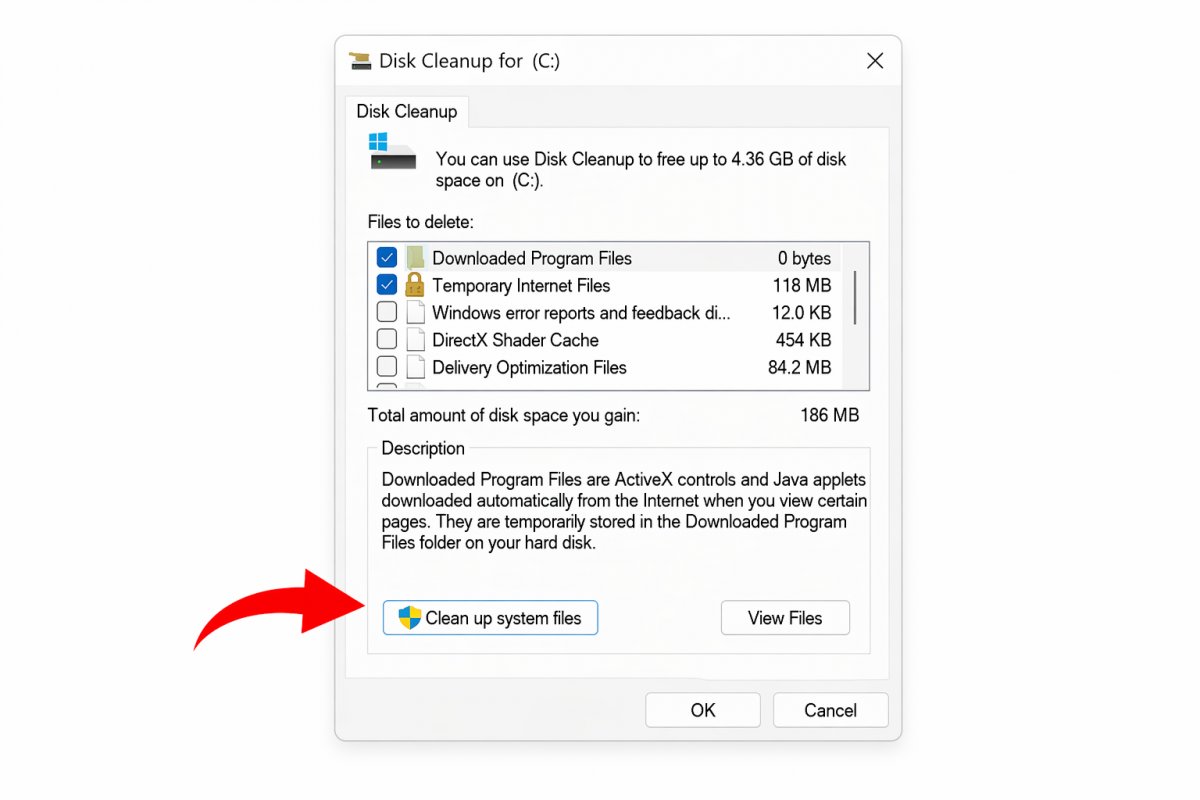
Task: Click the DirectX Shader Cache file icon
Action: pos(415,340)
